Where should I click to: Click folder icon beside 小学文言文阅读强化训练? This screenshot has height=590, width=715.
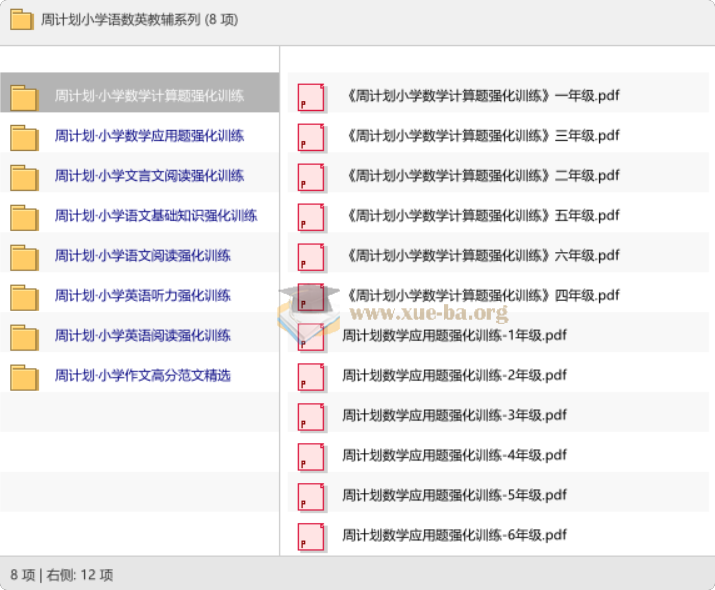tap(24, 177)
